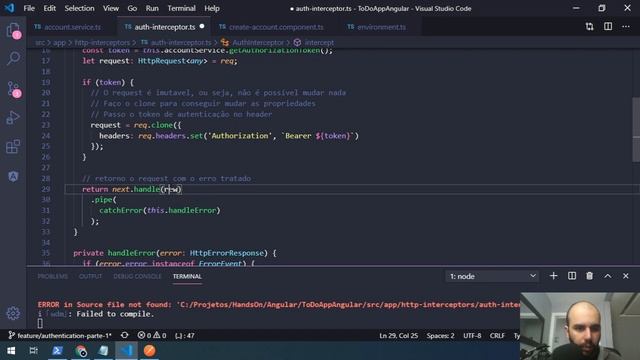Select the auth-interceptor.ts editor tab
The height and width of the screenshot is (360, 640).
pos(164,27)
